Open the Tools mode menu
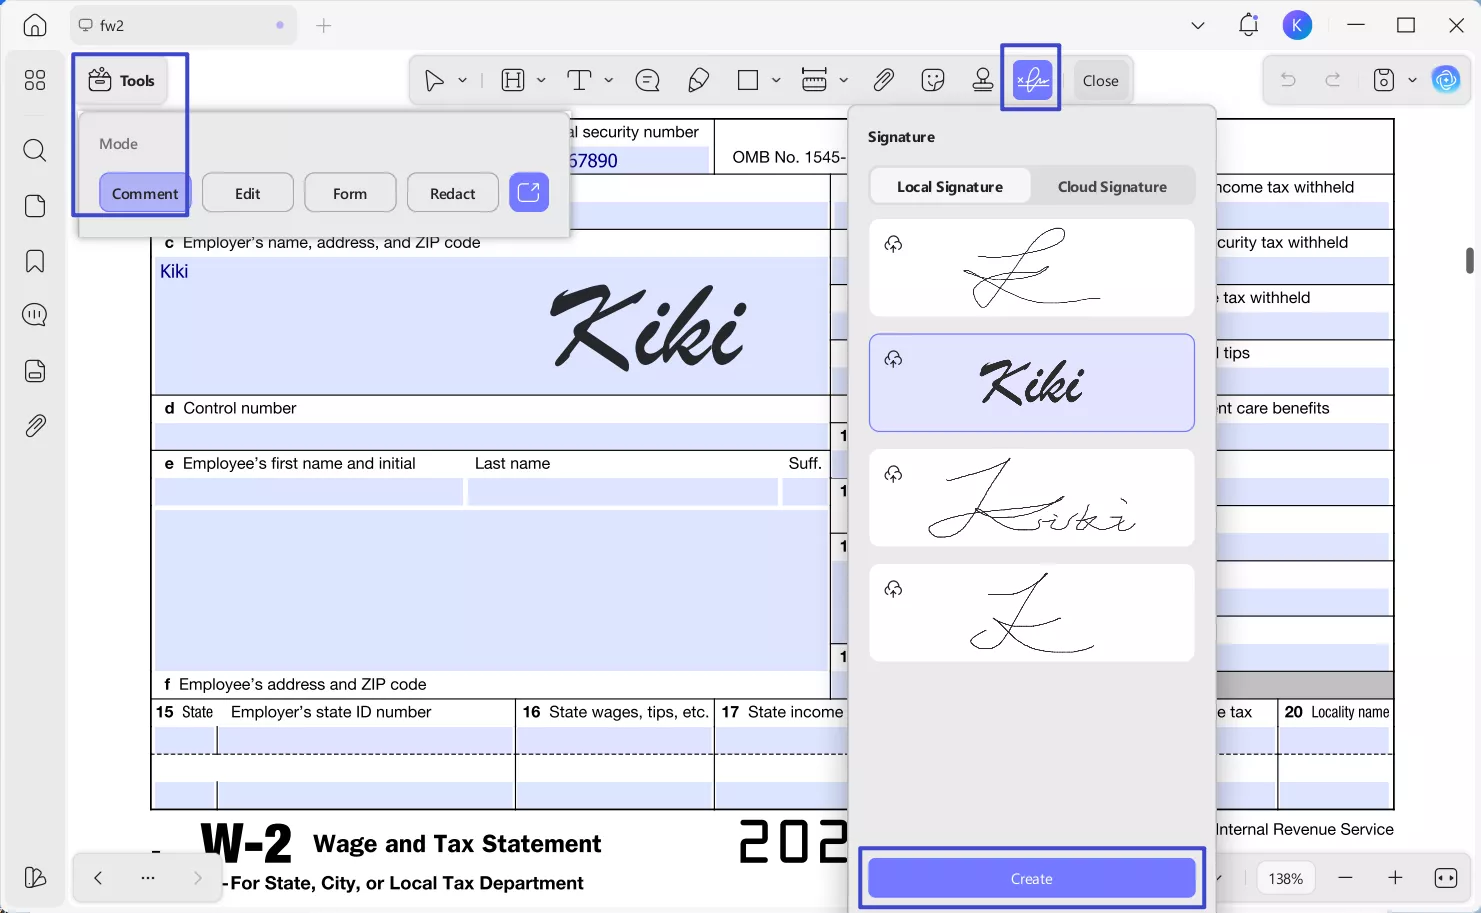 (x=122, y=81)
